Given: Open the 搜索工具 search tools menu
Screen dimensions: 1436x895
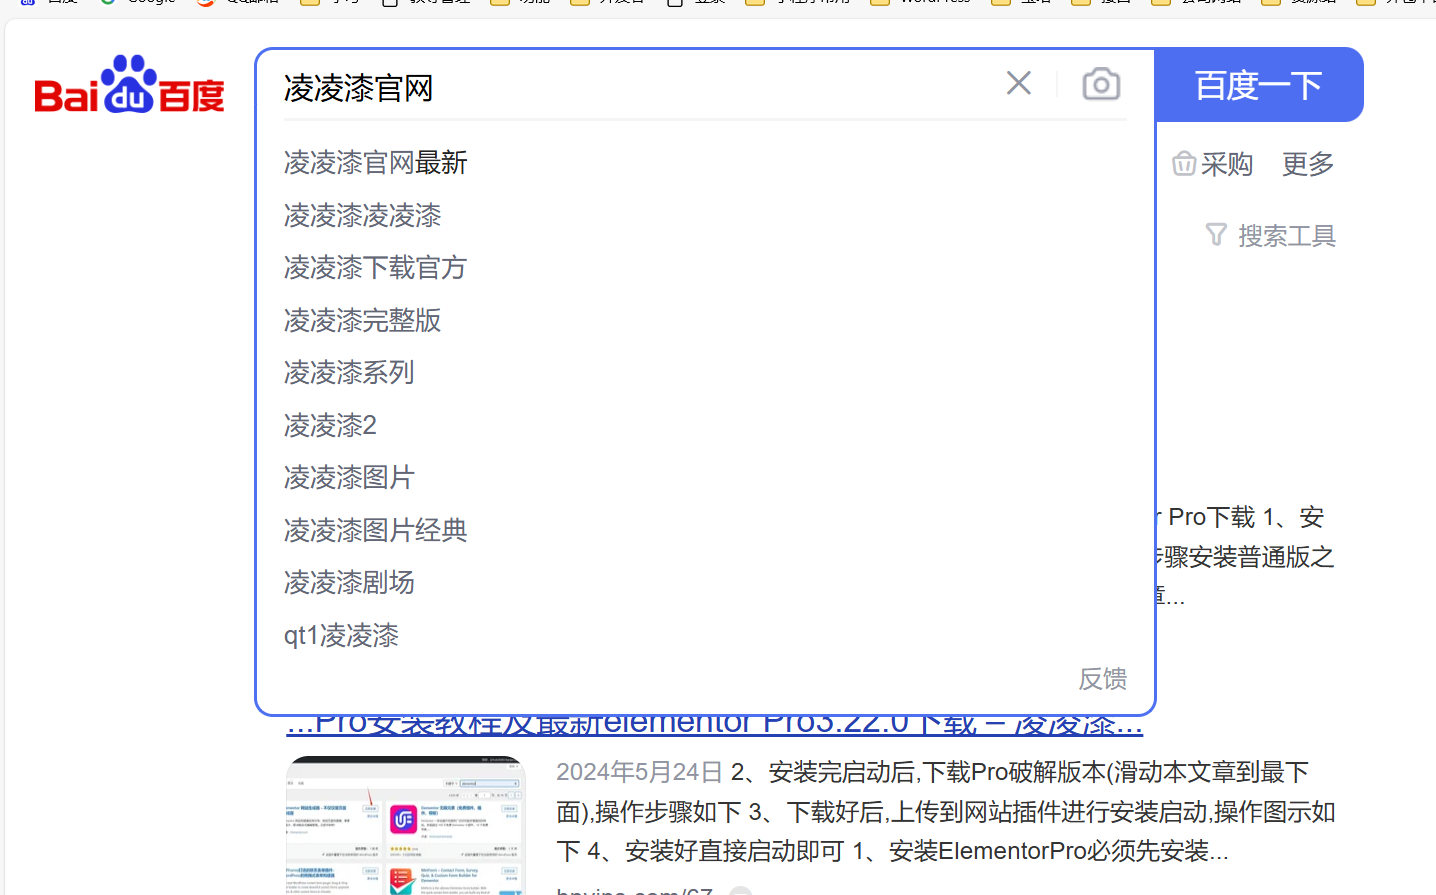Looking at the screenshot, I should (x=1286, y=234).
